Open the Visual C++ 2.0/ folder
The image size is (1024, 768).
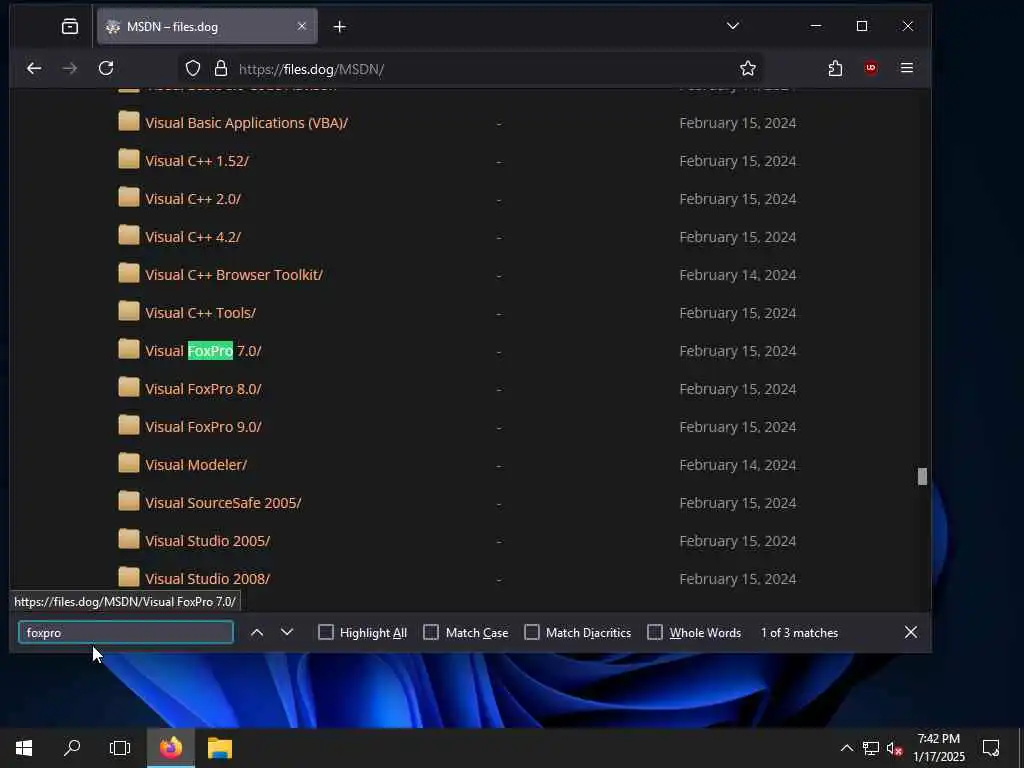click(193, 199)
